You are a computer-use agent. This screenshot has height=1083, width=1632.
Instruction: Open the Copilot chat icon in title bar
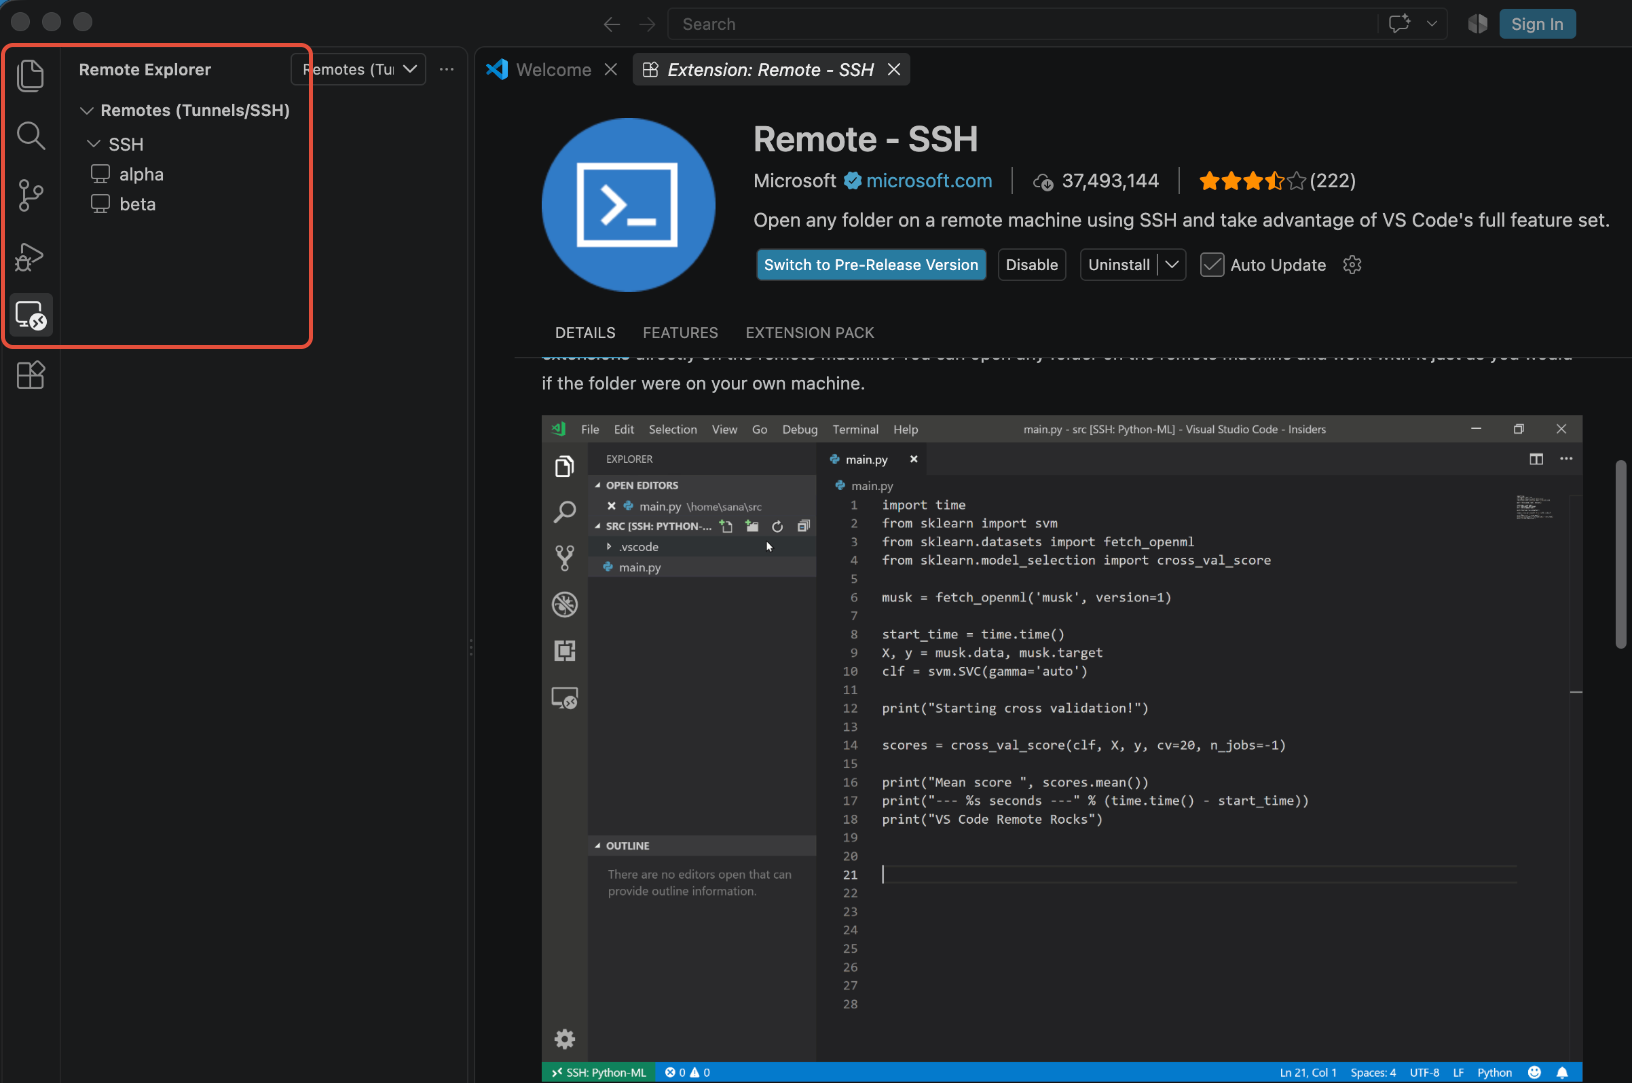(1399, 23)
